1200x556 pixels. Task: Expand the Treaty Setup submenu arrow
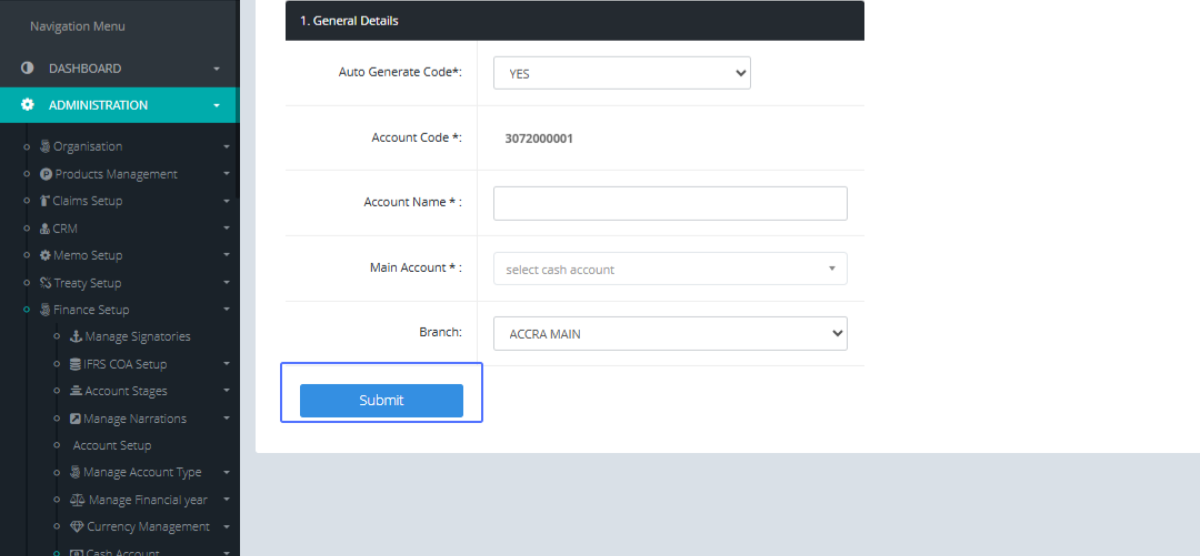tap(227, 283)
